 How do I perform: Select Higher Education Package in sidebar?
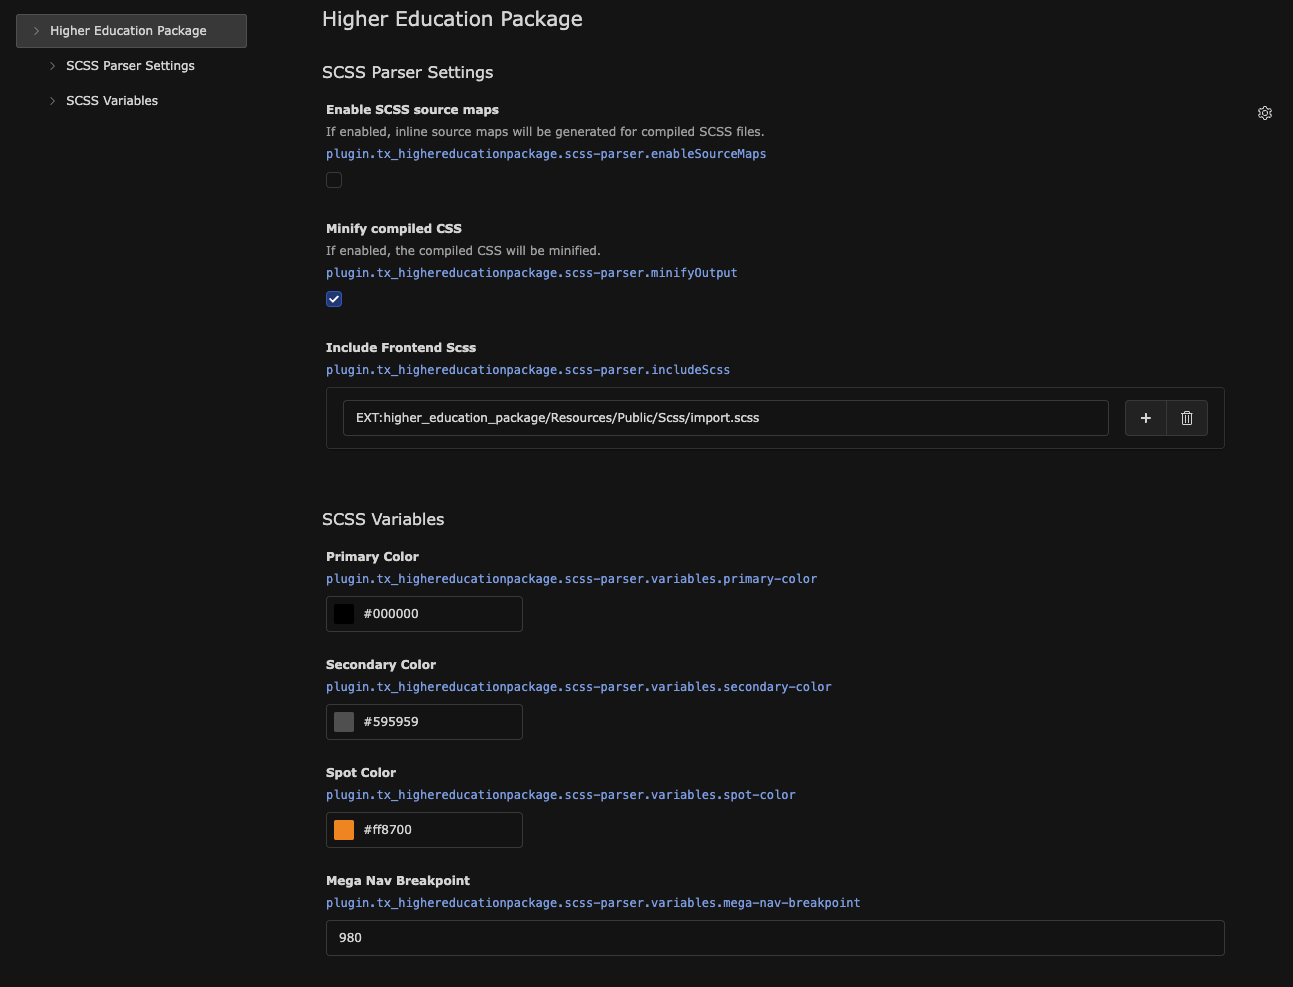[x=128, y=31]
